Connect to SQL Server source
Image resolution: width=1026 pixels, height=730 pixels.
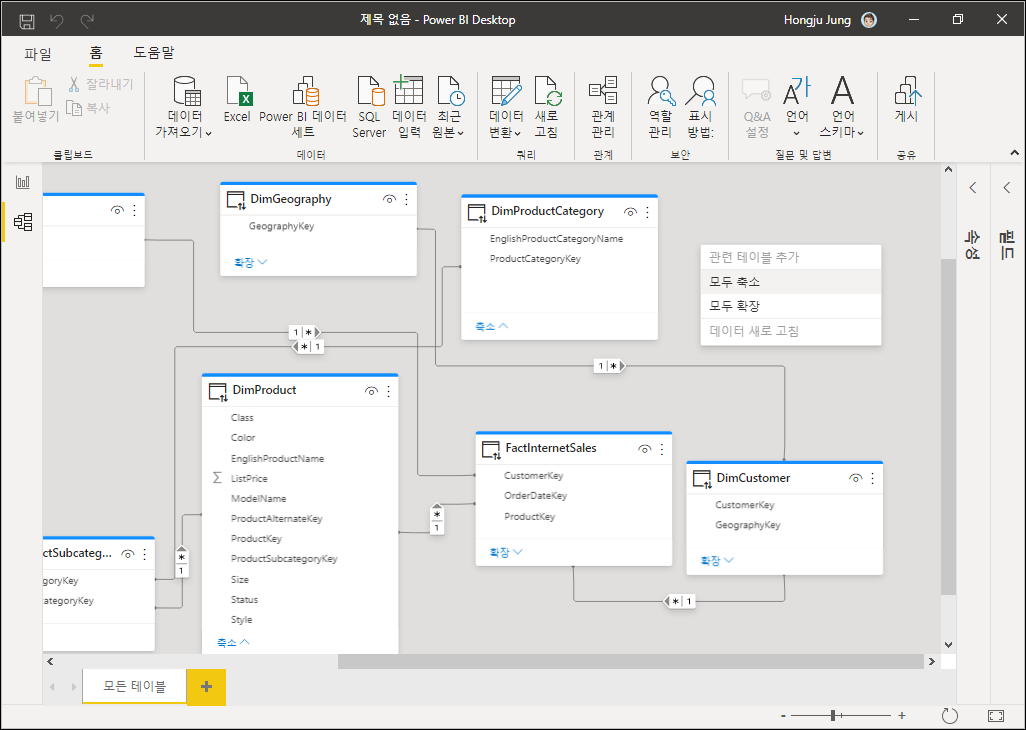tap(369, 106)
